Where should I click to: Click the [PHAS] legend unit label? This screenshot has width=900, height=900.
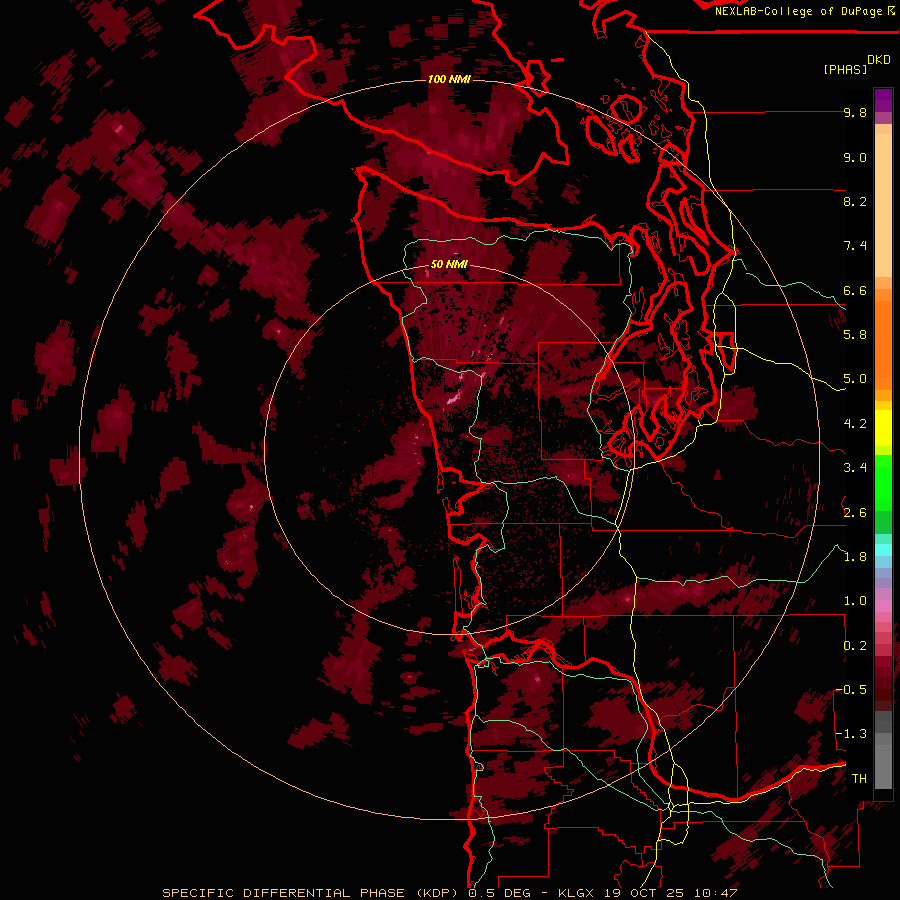click(845, 69)
